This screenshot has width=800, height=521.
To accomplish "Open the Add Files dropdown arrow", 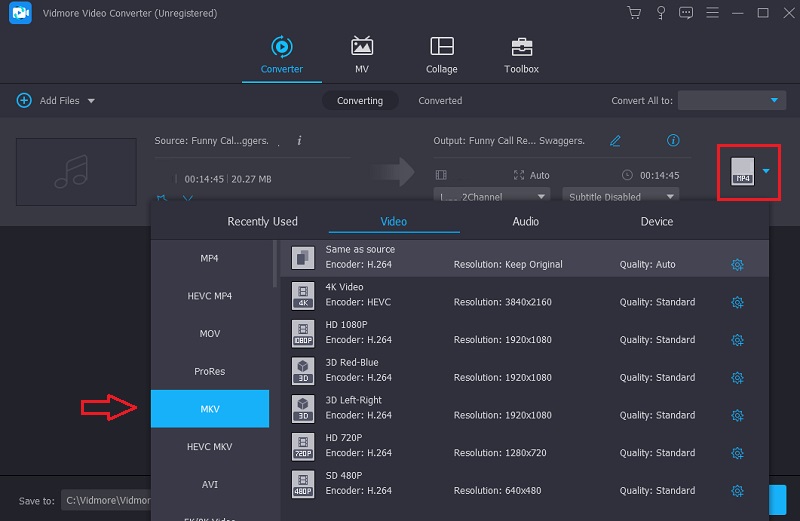I will [x=91, y=101].
